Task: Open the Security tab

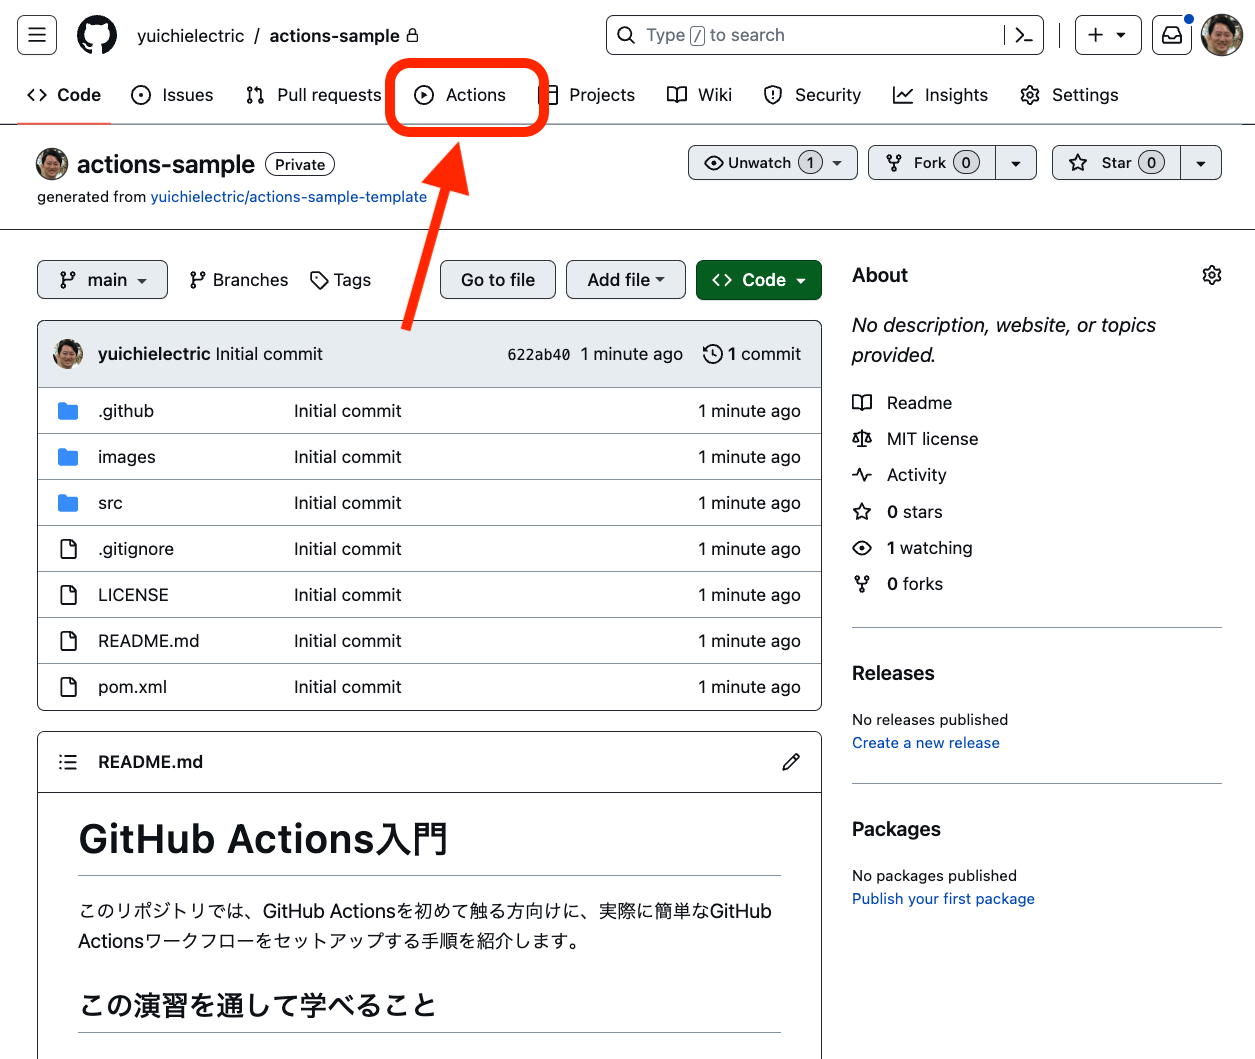Action: coord(812,95)
